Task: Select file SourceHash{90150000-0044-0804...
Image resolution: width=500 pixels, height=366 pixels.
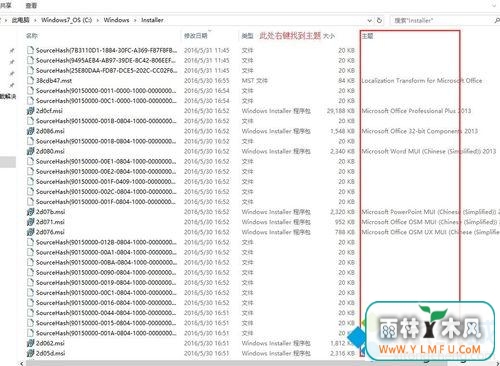Action: (x=106, y=313)
